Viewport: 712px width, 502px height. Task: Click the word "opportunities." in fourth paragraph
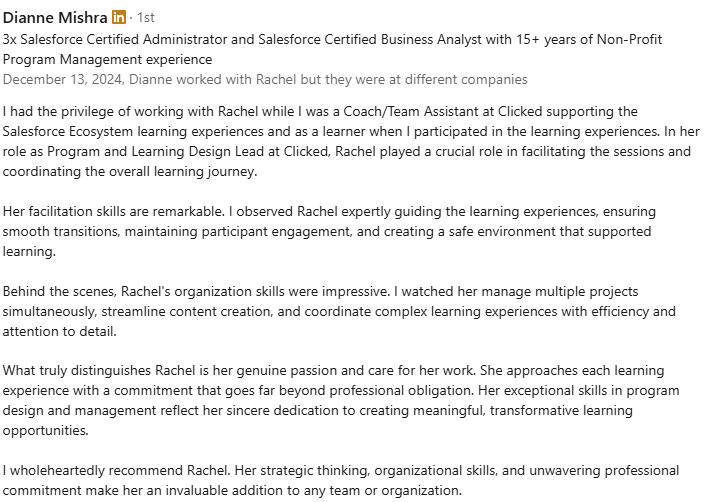tap(45, 430)
